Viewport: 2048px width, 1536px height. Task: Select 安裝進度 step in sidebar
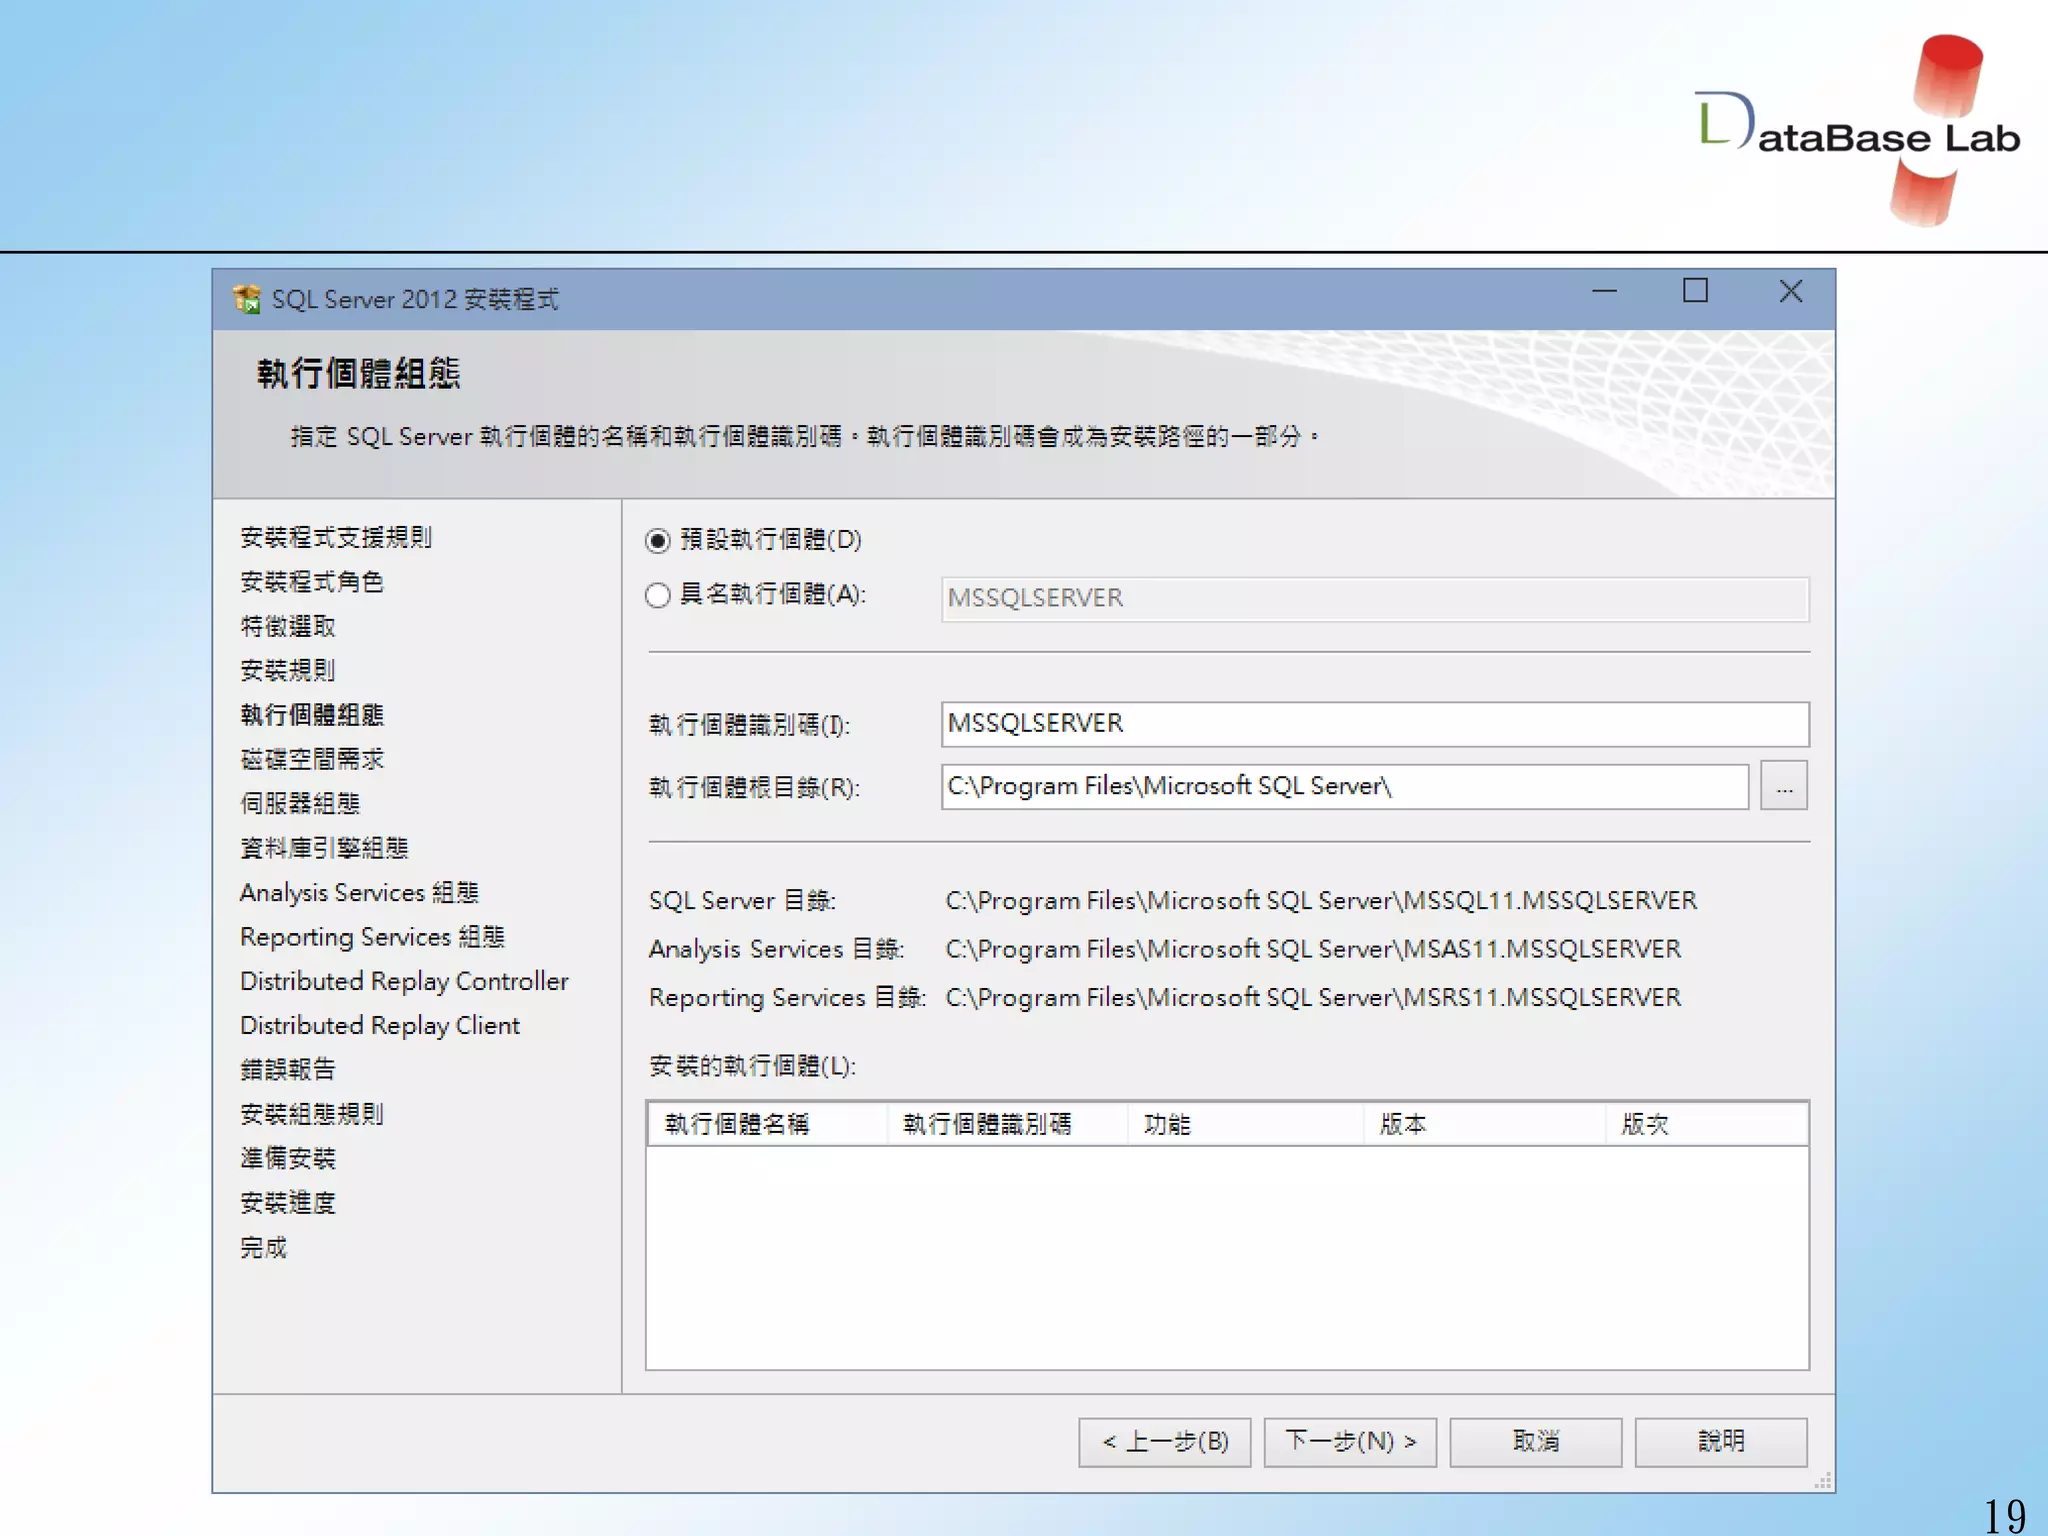click(288, 1203)
